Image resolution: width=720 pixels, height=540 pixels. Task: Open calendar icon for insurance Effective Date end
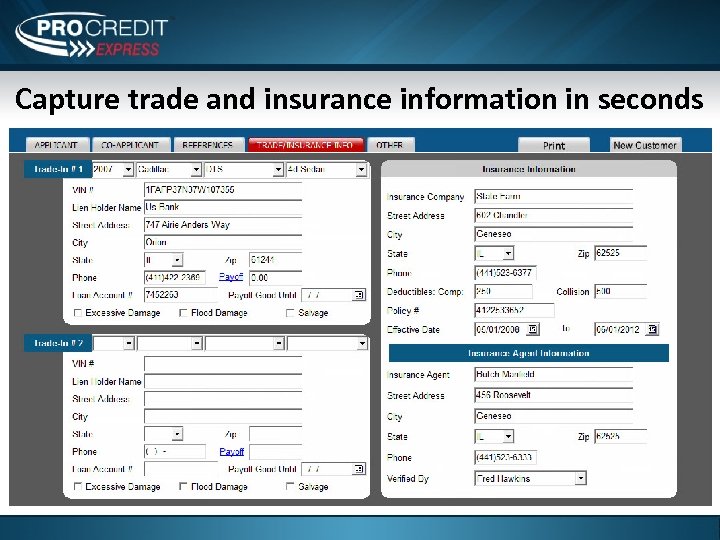(652, 329)
